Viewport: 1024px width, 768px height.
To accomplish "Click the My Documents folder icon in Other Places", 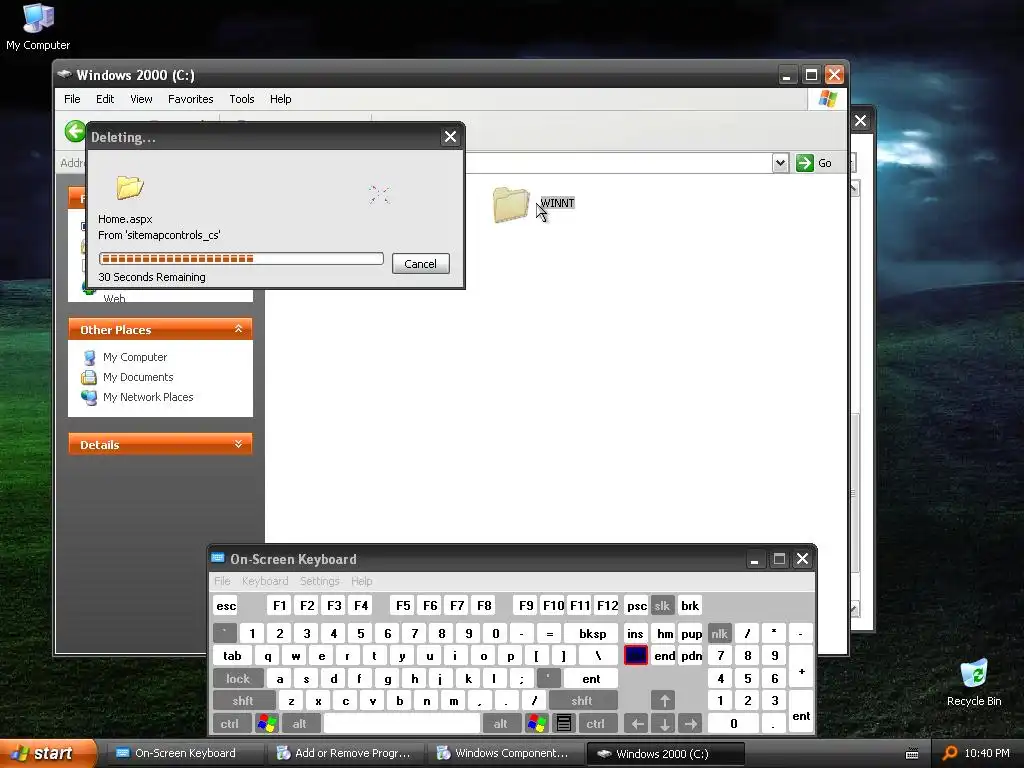I will tap(89, 377).
